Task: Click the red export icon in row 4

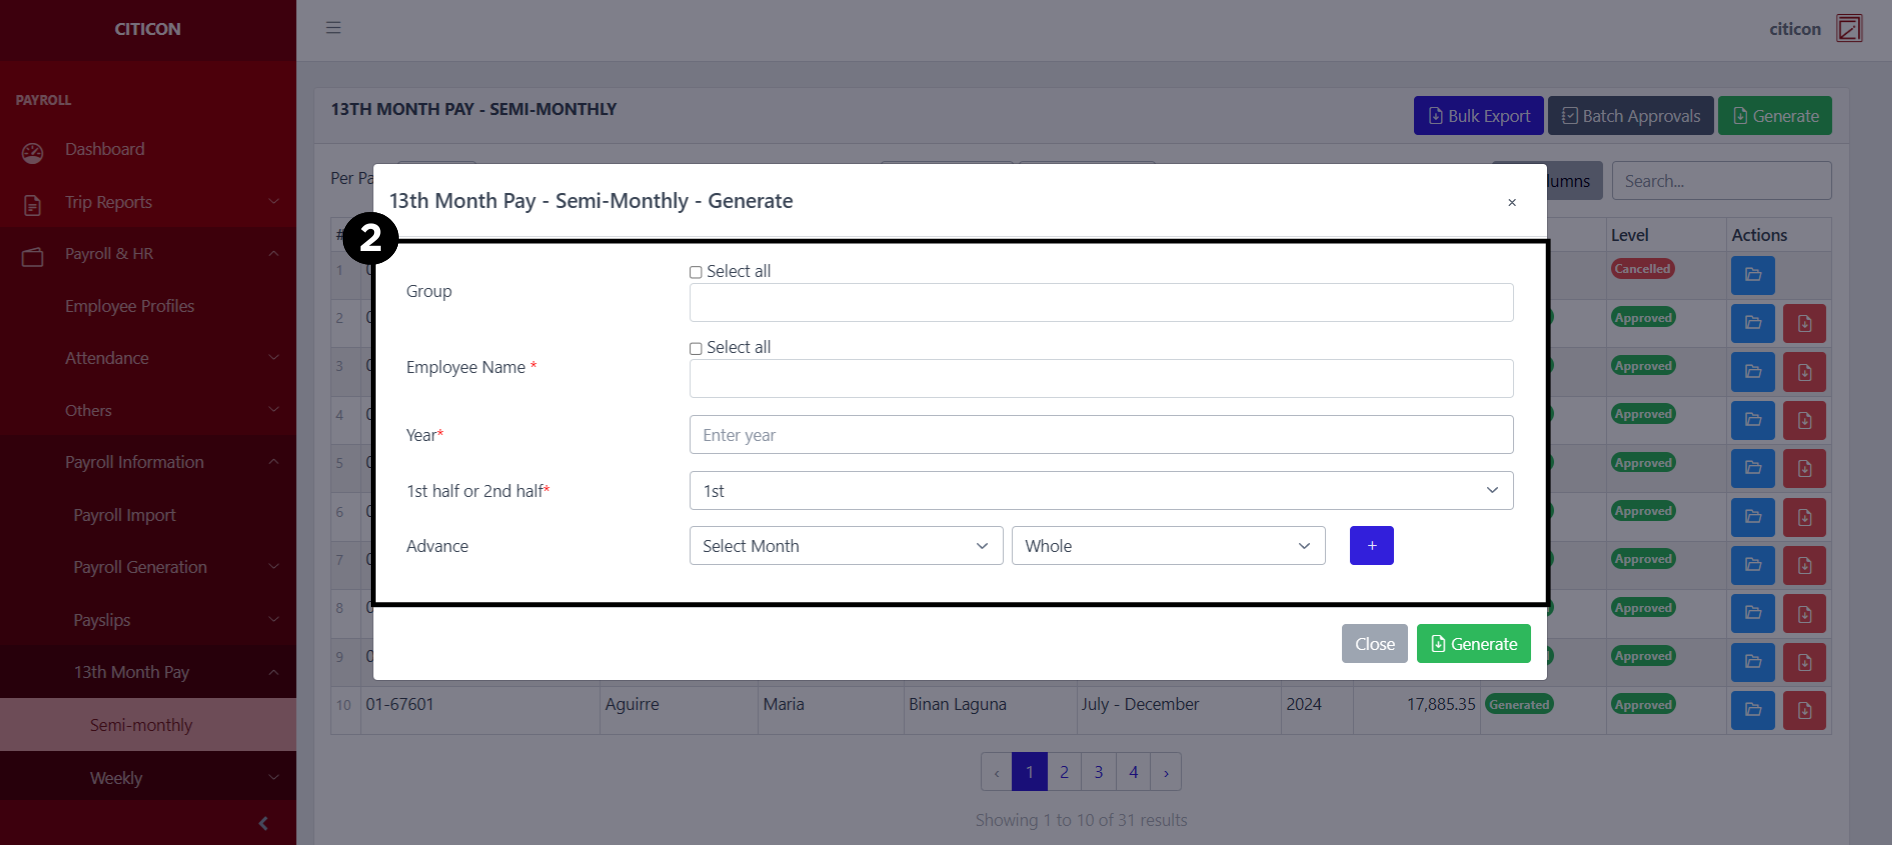Action: coord(1804,420)
